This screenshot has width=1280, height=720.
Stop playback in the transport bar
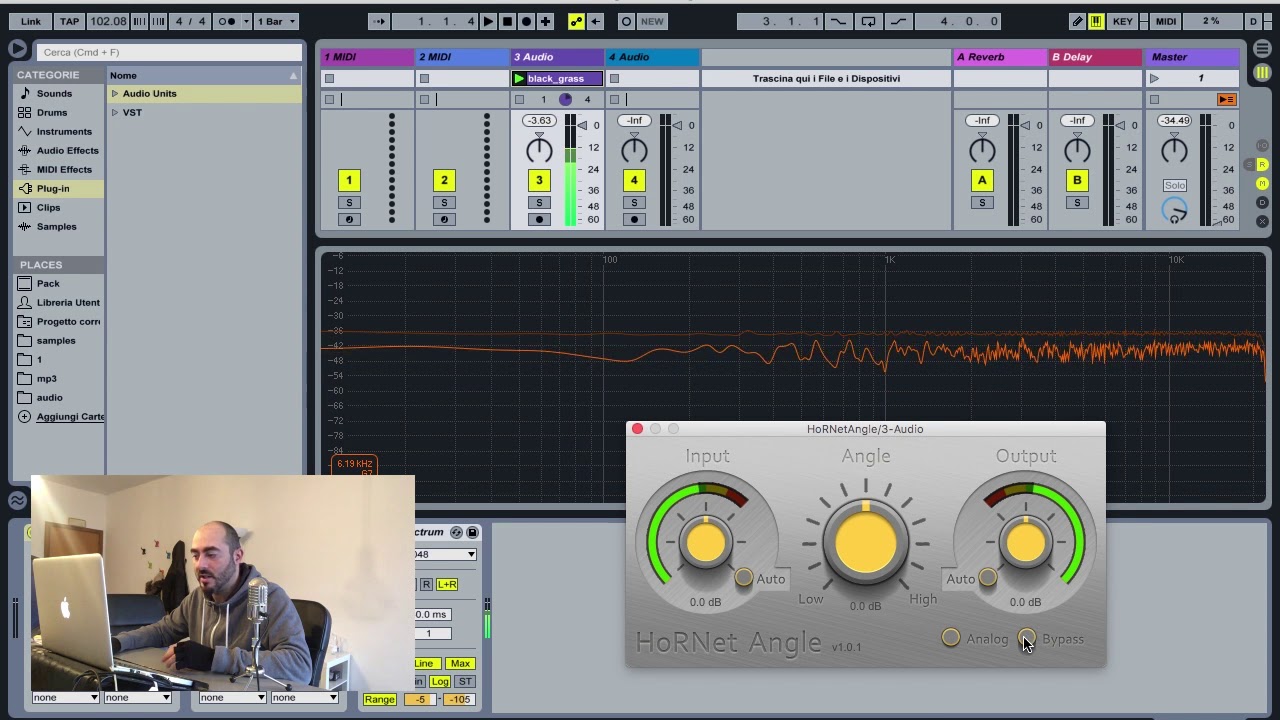(507, 21)
